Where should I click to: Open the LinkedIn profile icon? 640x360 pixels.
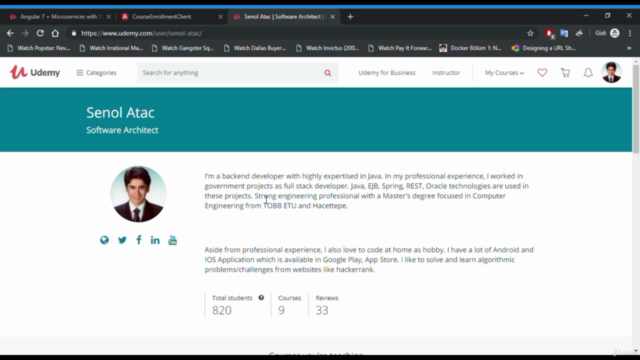tap(155, 240)
